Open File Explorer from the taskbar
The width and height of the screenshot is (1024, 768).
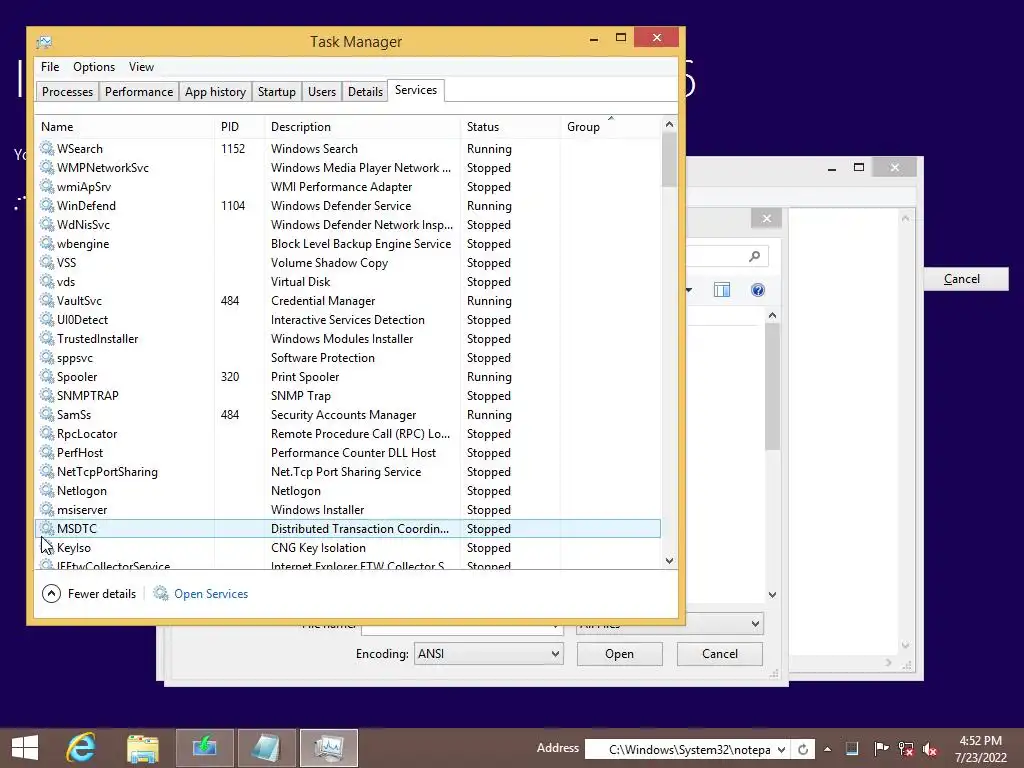tap(142, 748)
